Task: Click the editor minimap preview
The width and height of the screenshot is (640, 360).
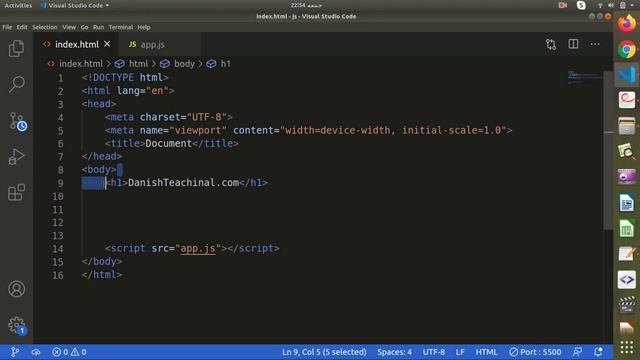Action: [x=584, y=77]
